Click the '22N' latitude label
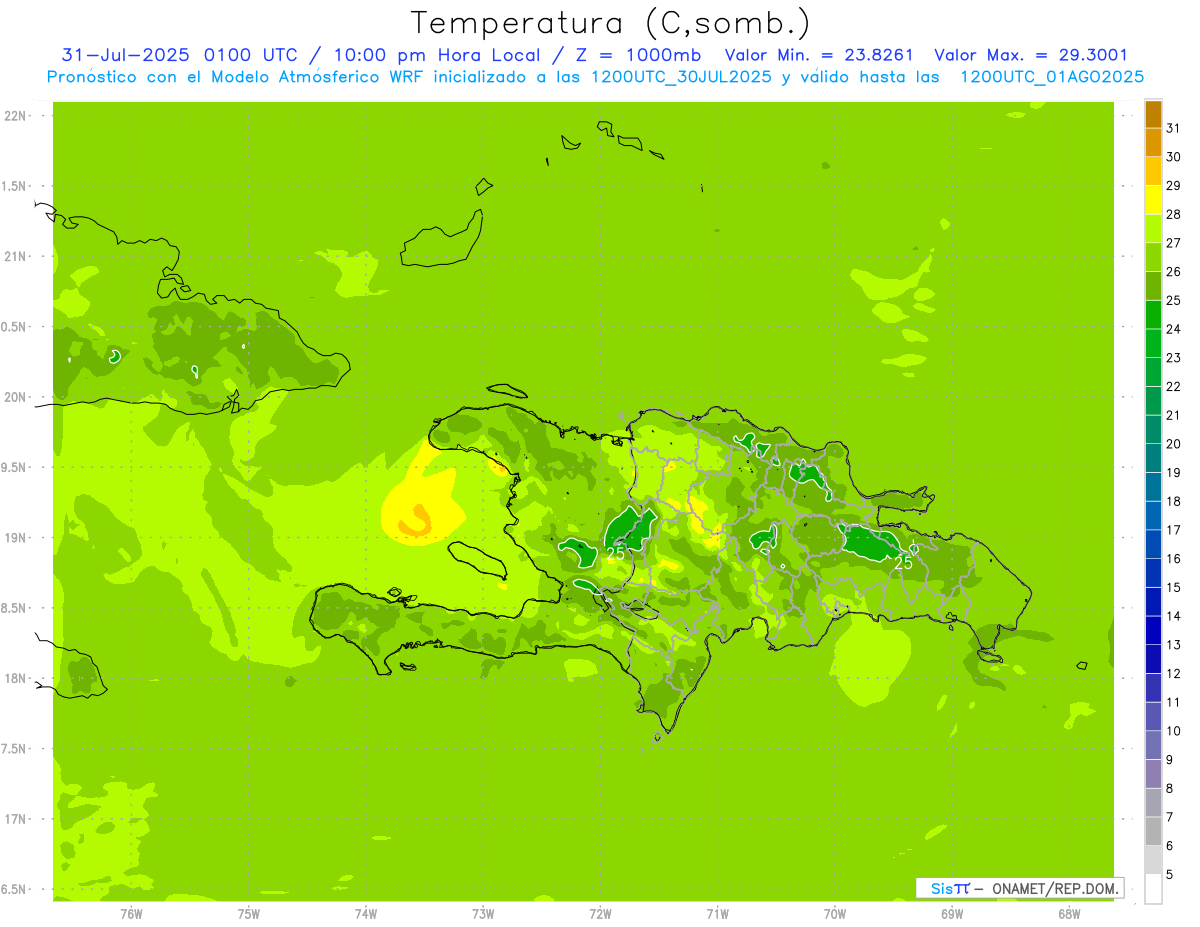 point(14,116)
